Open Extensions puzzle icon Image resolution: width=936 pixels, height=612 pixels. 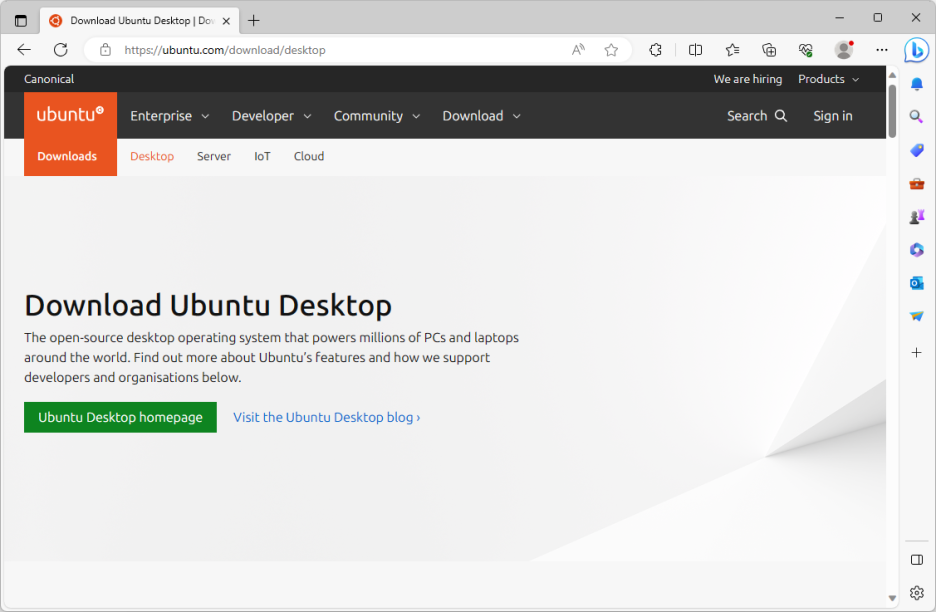[x=655, y=50]
